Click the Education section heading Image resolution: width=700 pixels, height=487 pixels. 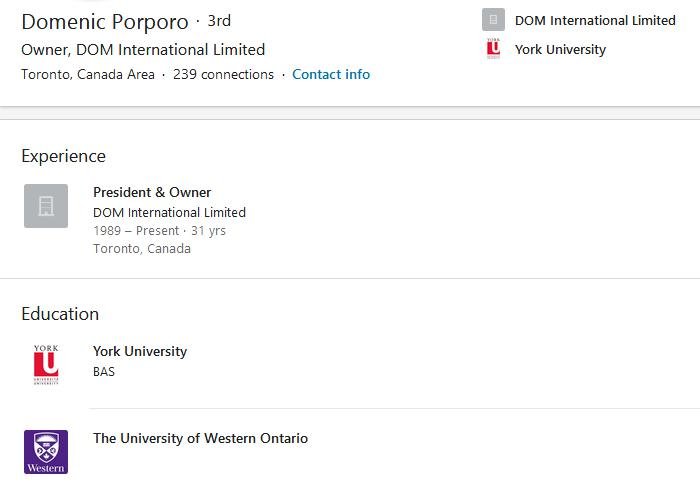coord(60,314)
